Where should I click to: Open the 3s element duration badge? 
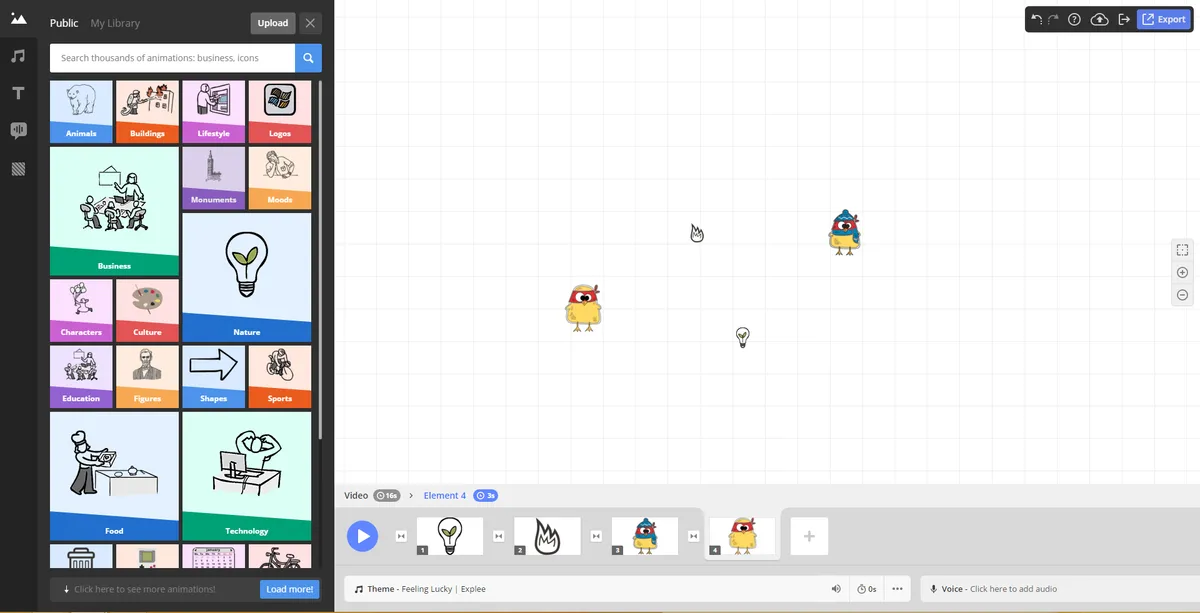485,495
